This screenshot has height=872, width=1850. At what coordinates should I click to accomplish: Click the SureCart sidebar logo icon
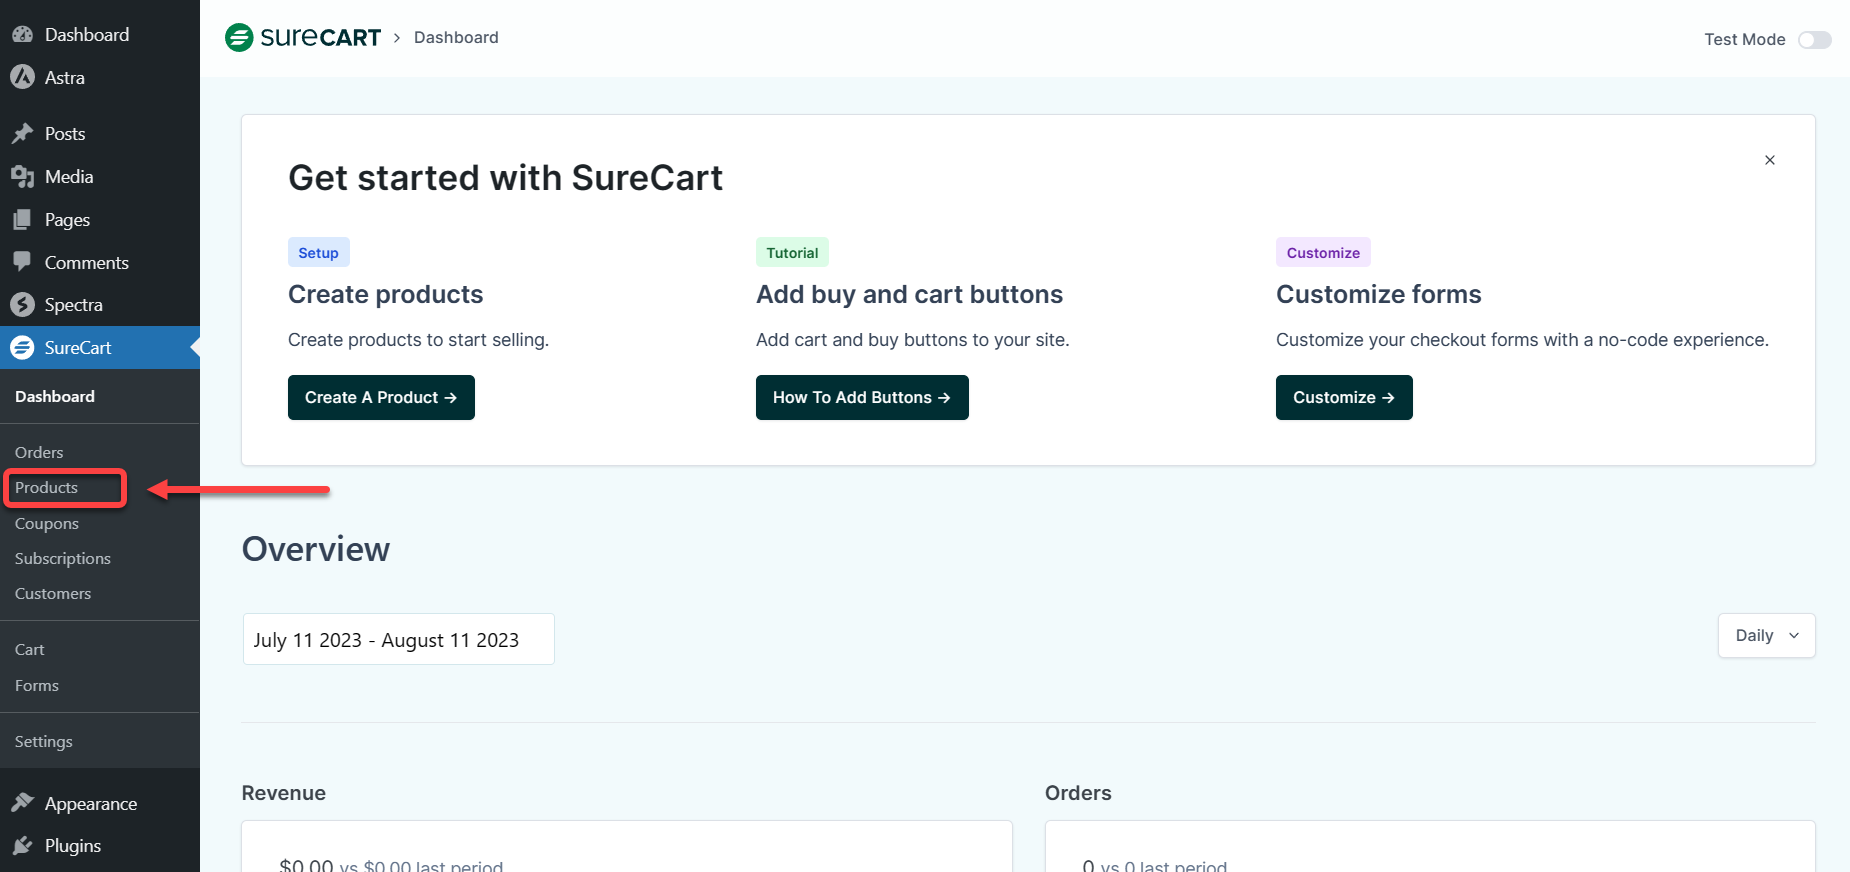tap(22, 348)
